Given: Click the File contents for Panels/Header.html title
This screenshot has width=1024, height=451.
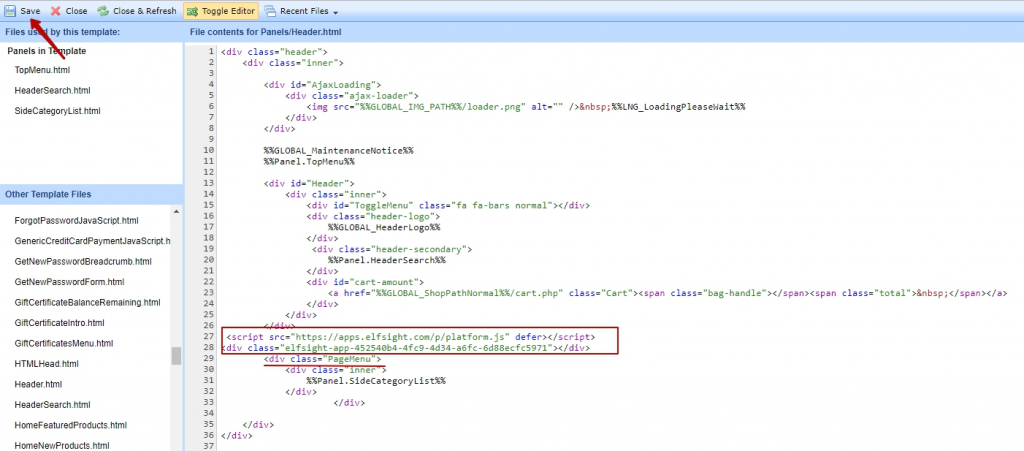Looking at the screenshot, I should 266,32.
